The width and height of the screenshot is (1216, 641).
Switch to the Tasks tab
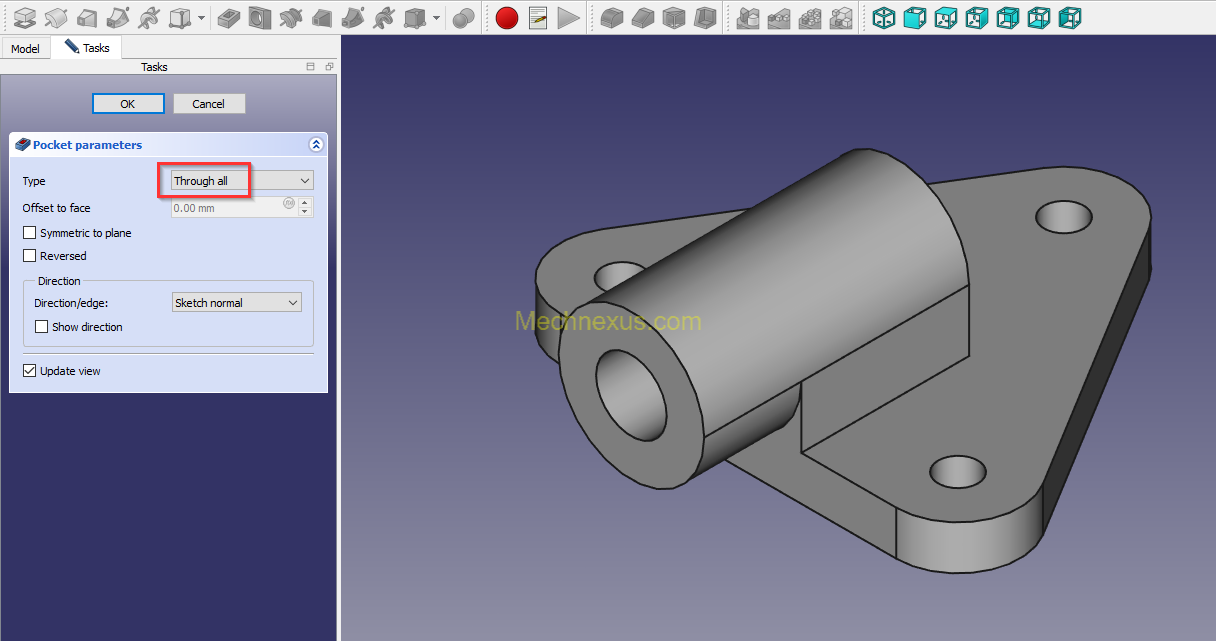[87, 47]
